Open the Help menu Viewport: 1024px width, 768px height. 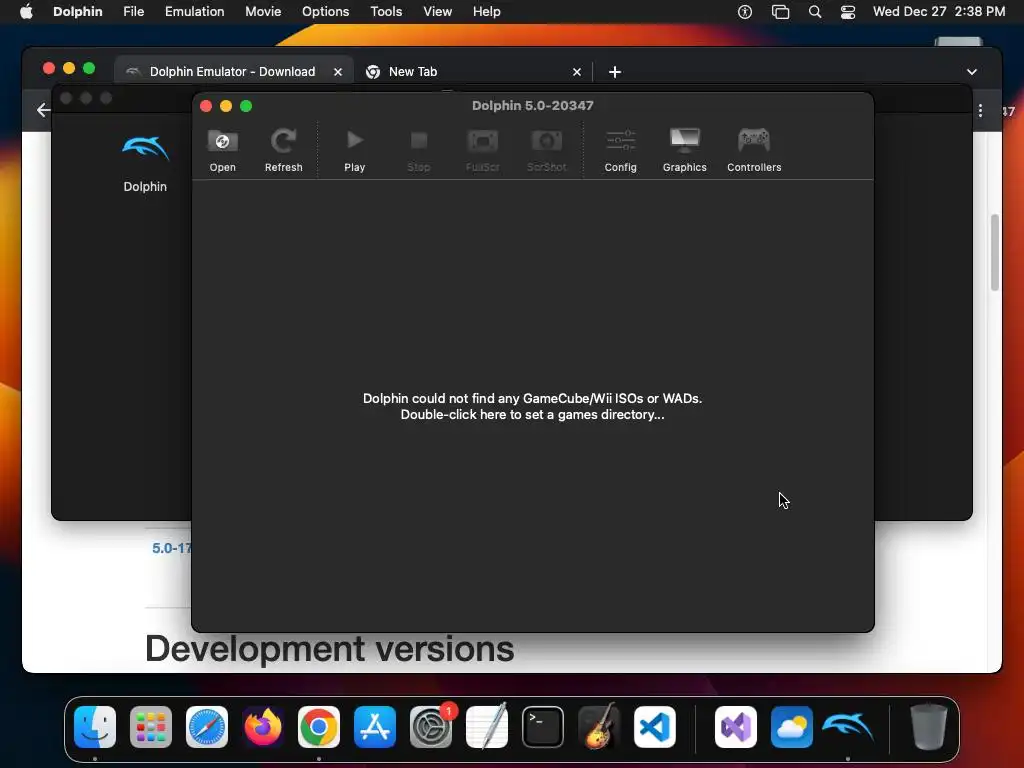(487, 12)
